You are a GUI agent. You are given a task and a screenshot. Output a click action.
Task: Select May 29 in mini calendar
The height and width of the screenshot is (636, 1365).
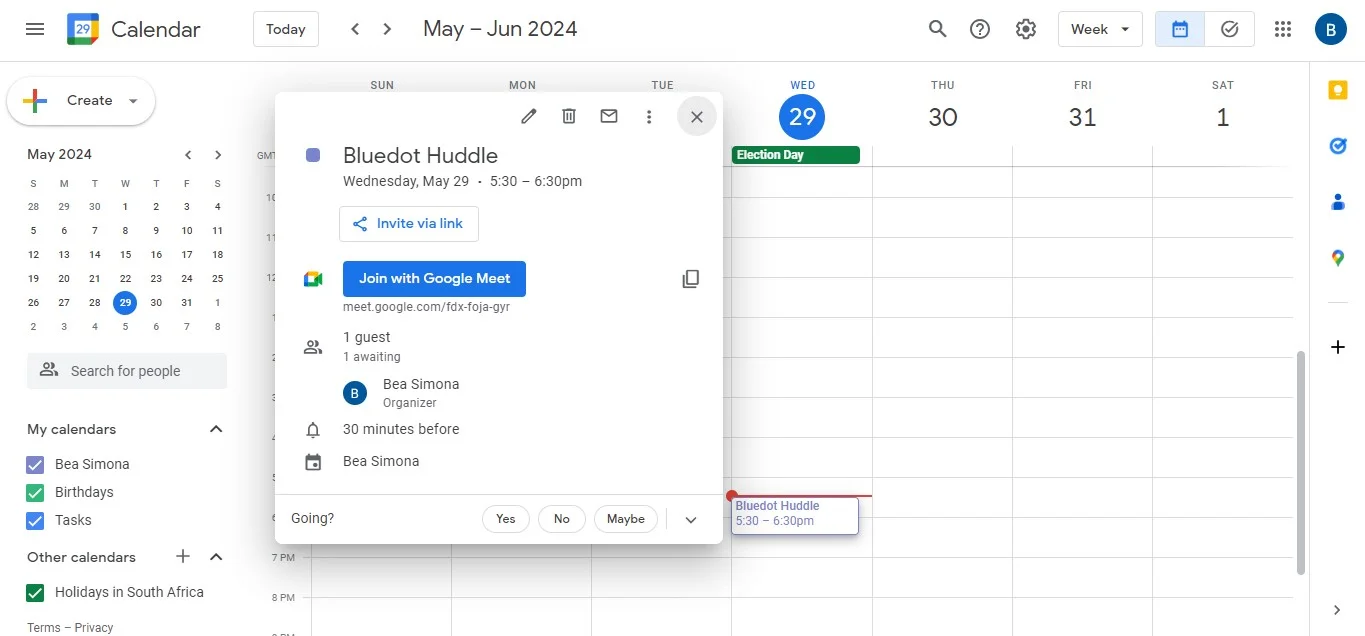pyautogui.click(x=125, y=303)
